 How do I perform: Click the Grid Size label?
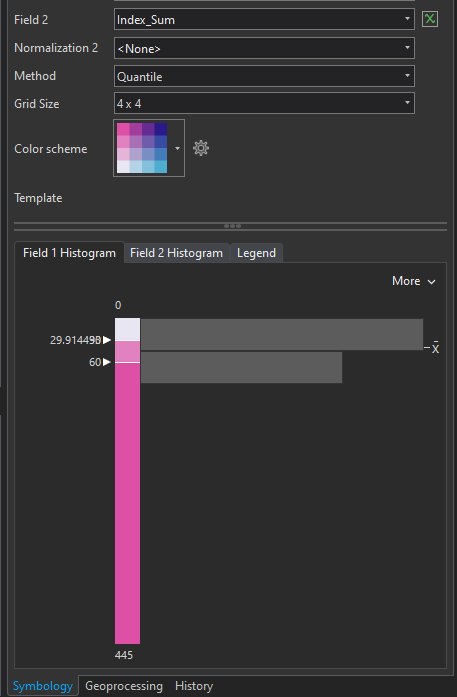pos(36,104)
